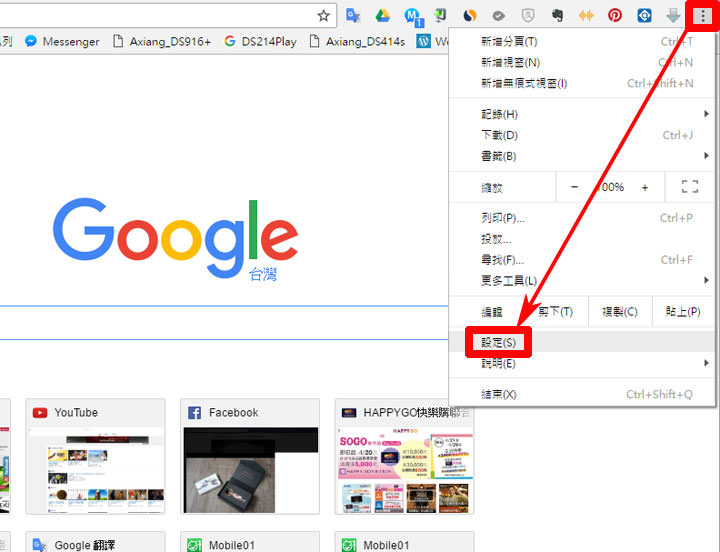Click the Google Drive extension icon
Image resolution: width=720 pixels, height=552 pixels.
[382, 15]
